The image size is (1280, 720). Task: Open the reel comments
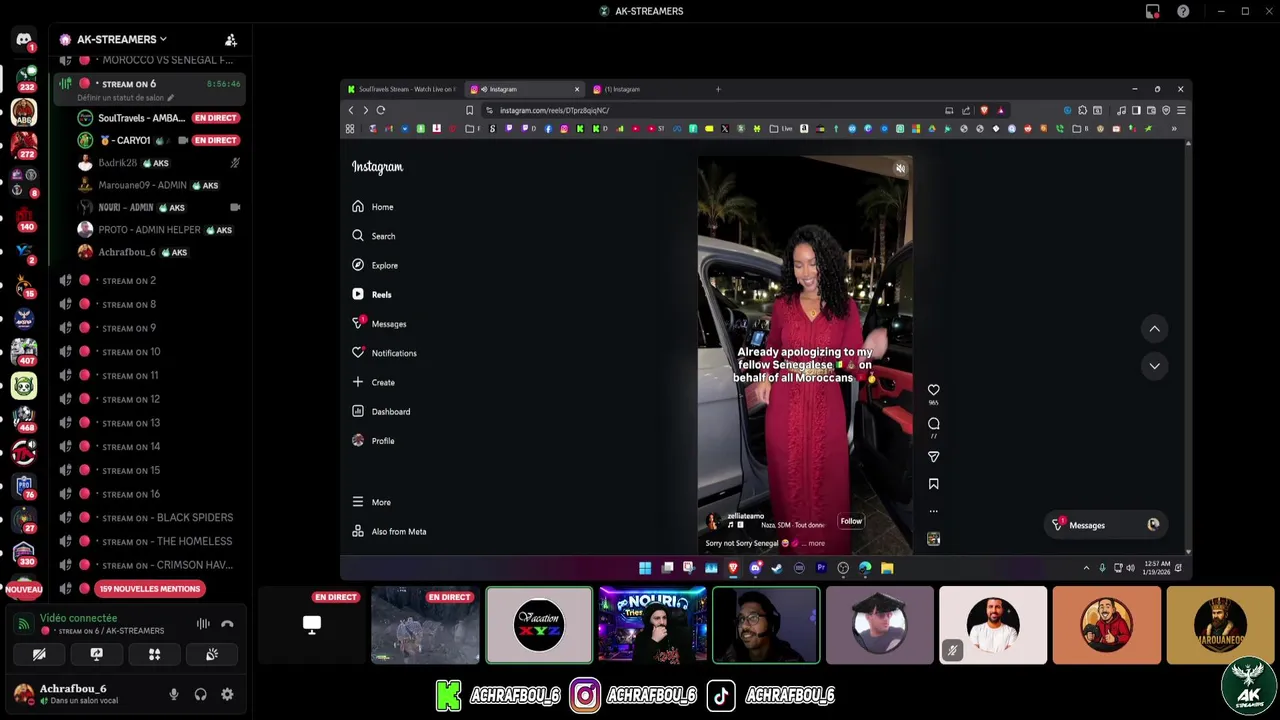pyautogui.click(x=933, y=424)
